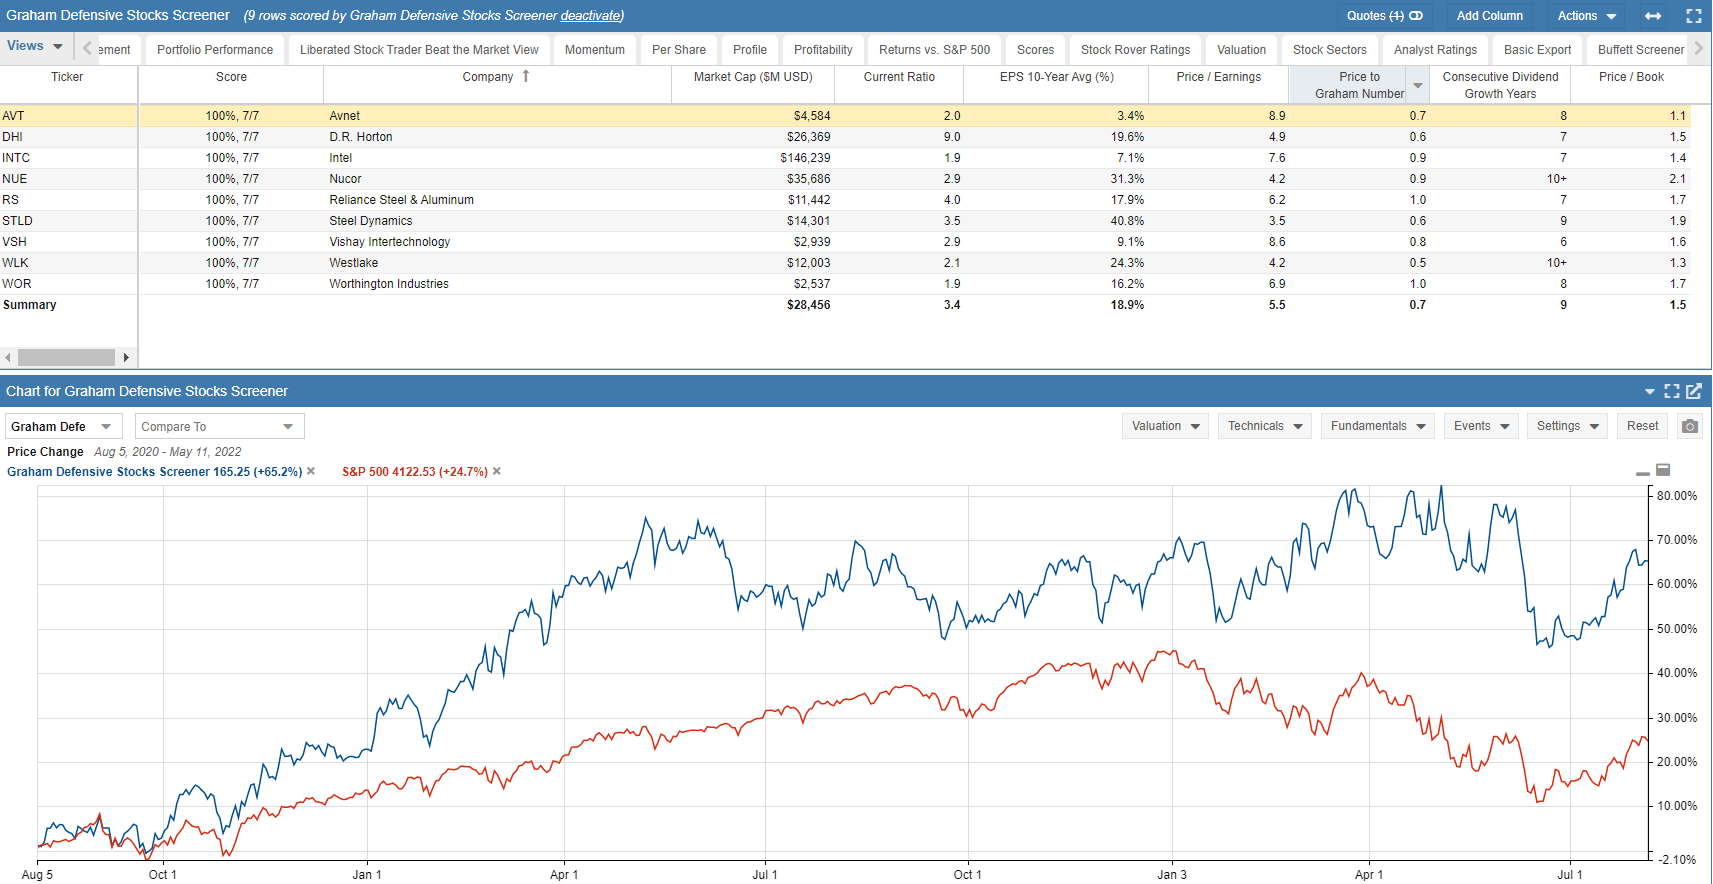Open the Views dropdown
1713x884 pixels.
pyautogui.click(x=35, y=46)
